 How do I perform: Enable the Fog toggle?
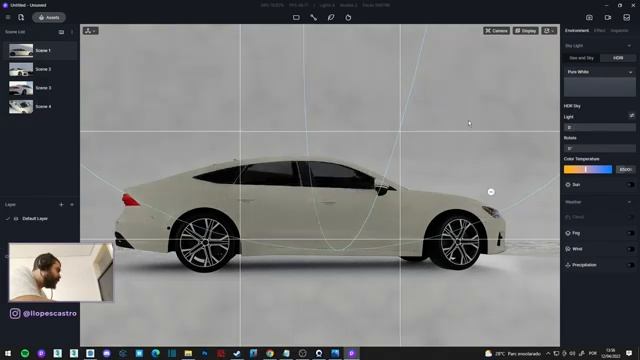click(x=631, y=233)
